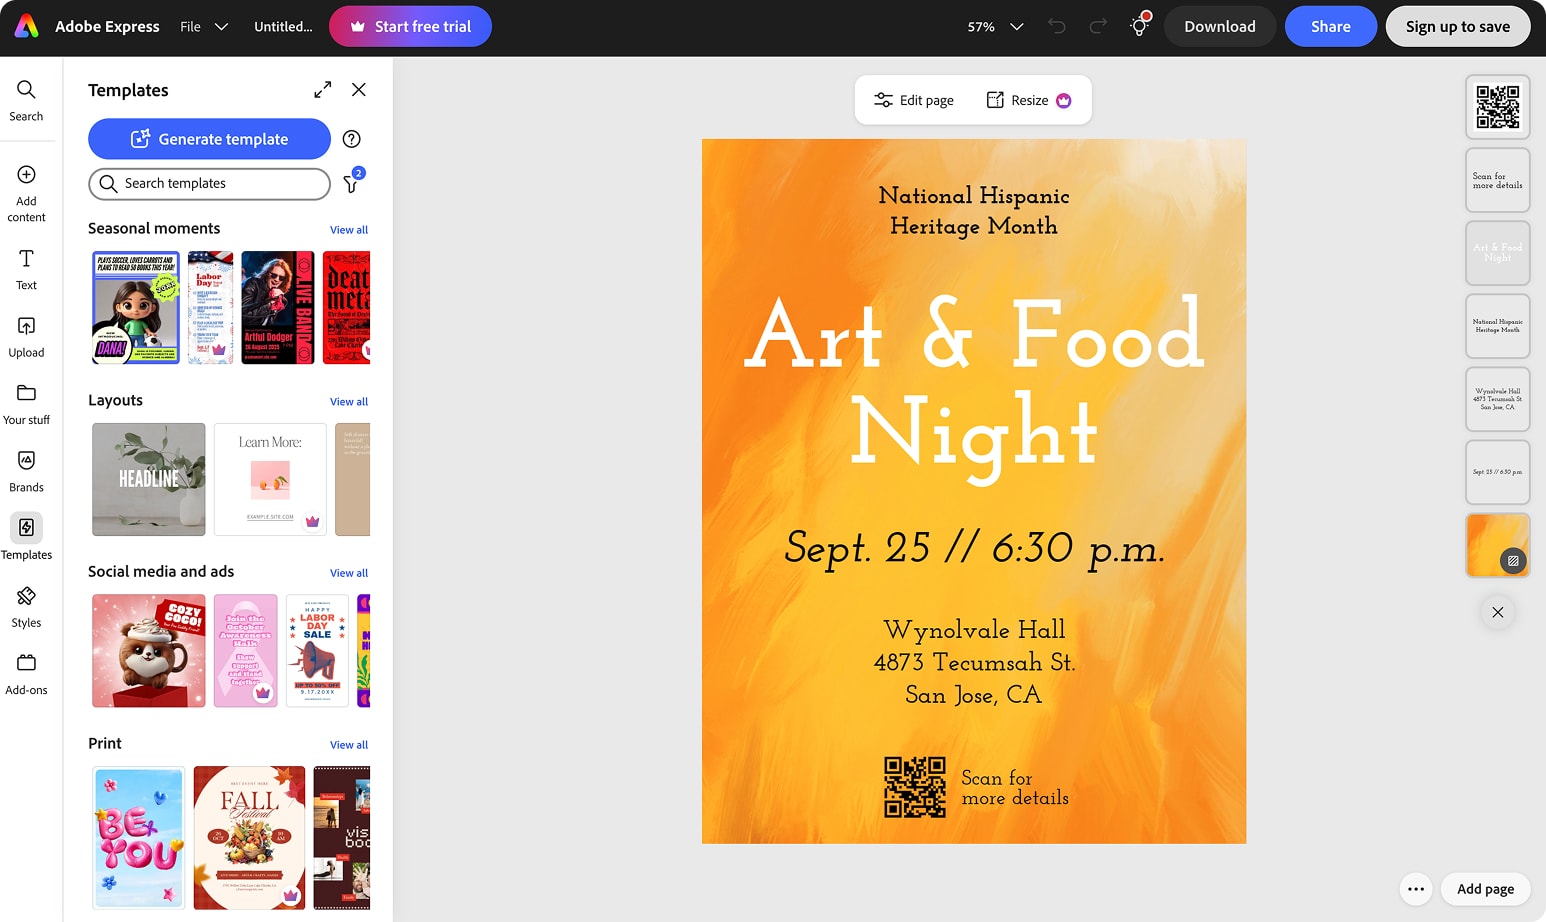Select the Wynolvale Hall address text on canvas
Viewport: 1546px width, 922px height.
coord(974,662)
